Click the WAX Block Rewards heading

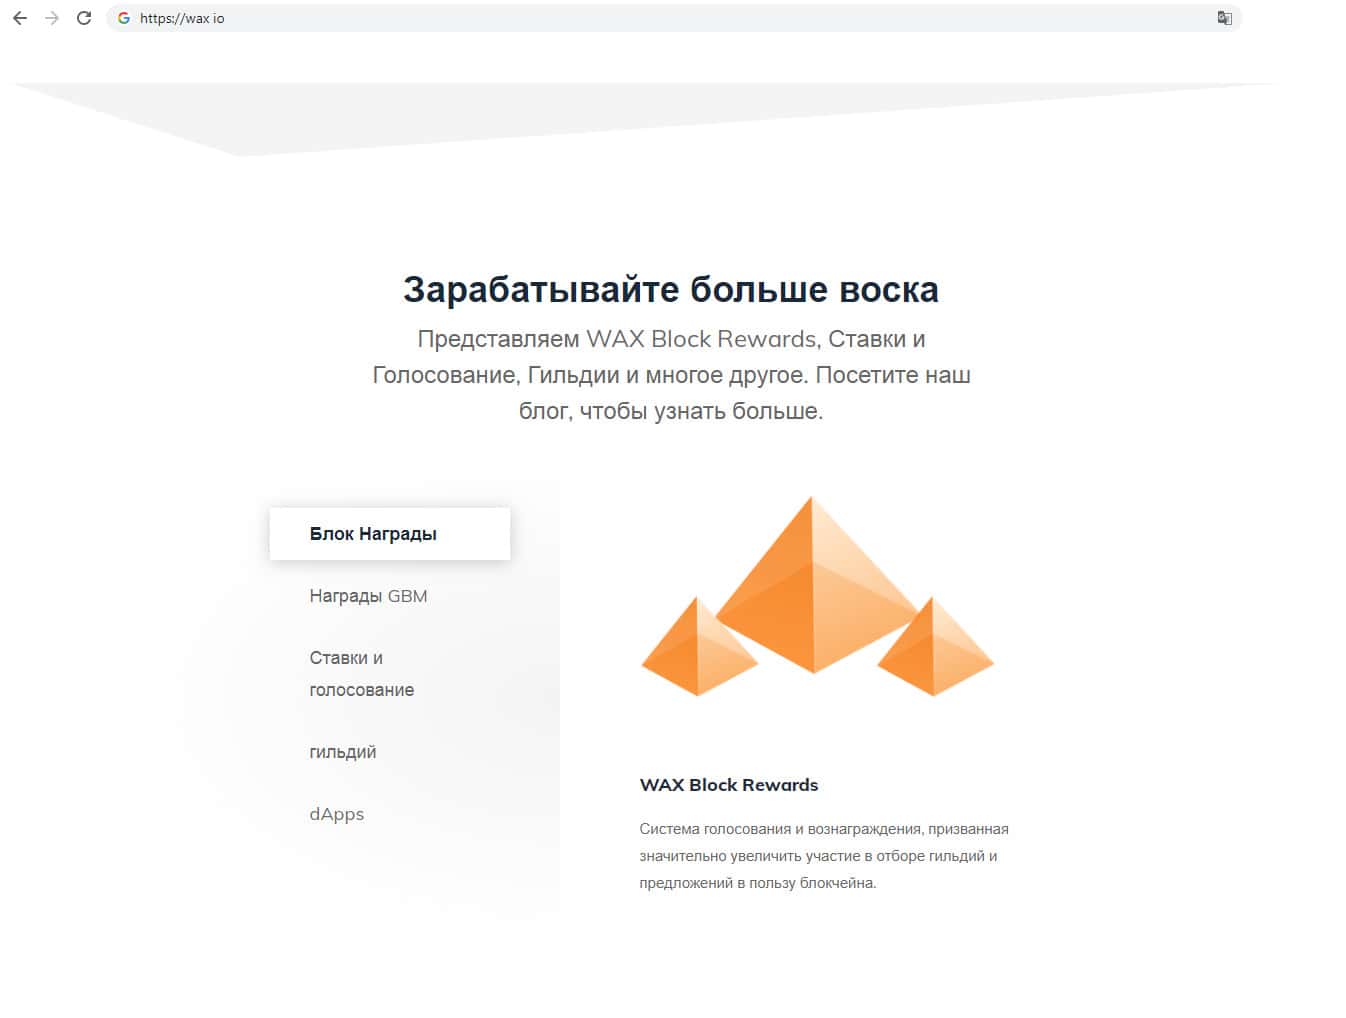tap(729, 785)
